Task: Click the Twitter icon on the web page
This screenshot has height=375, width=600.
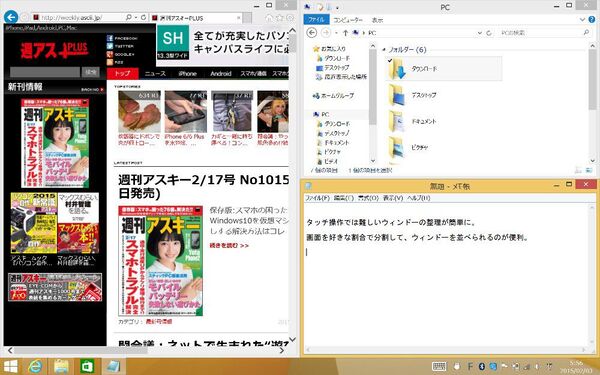Action: coord(110,46)
